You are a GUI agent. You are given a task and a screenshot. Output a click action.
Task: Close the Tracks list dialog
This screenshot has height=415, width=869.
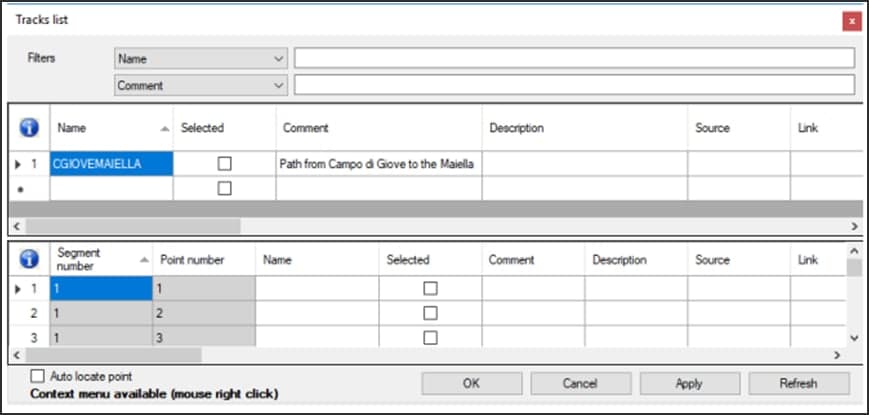[851, 20]
